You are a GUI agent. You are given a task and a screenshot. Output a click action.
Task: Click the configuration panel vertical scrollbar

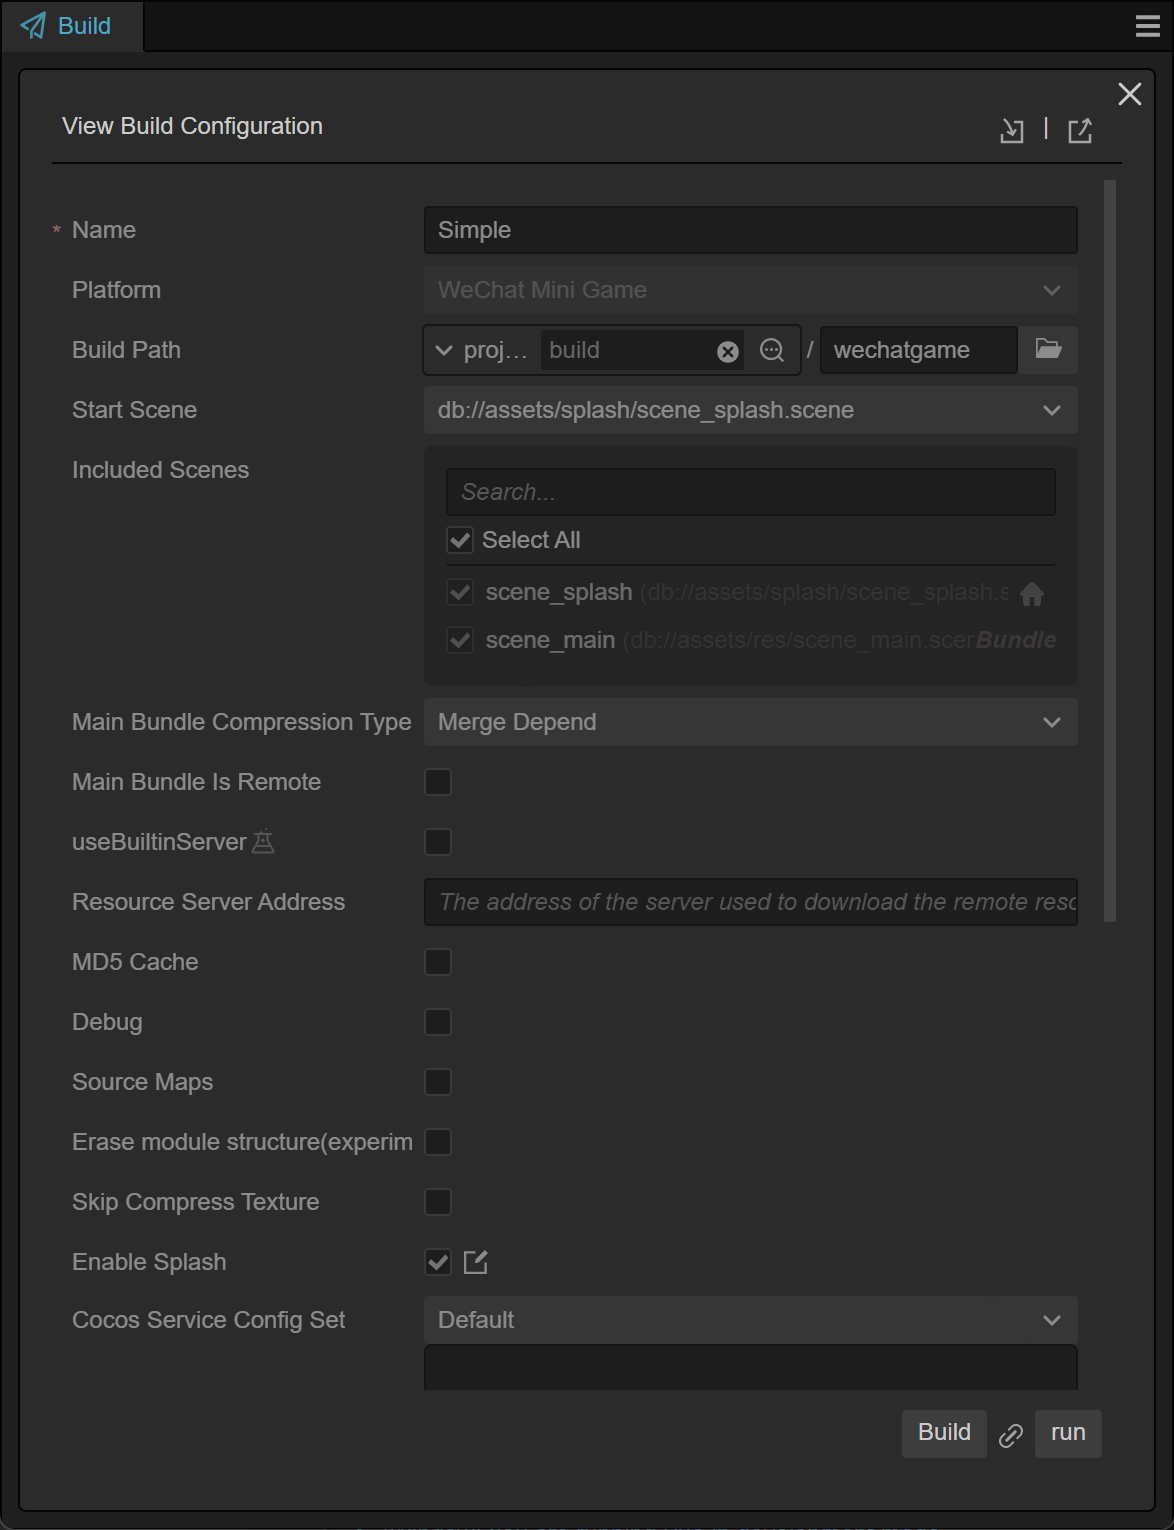pos(1109,550)
